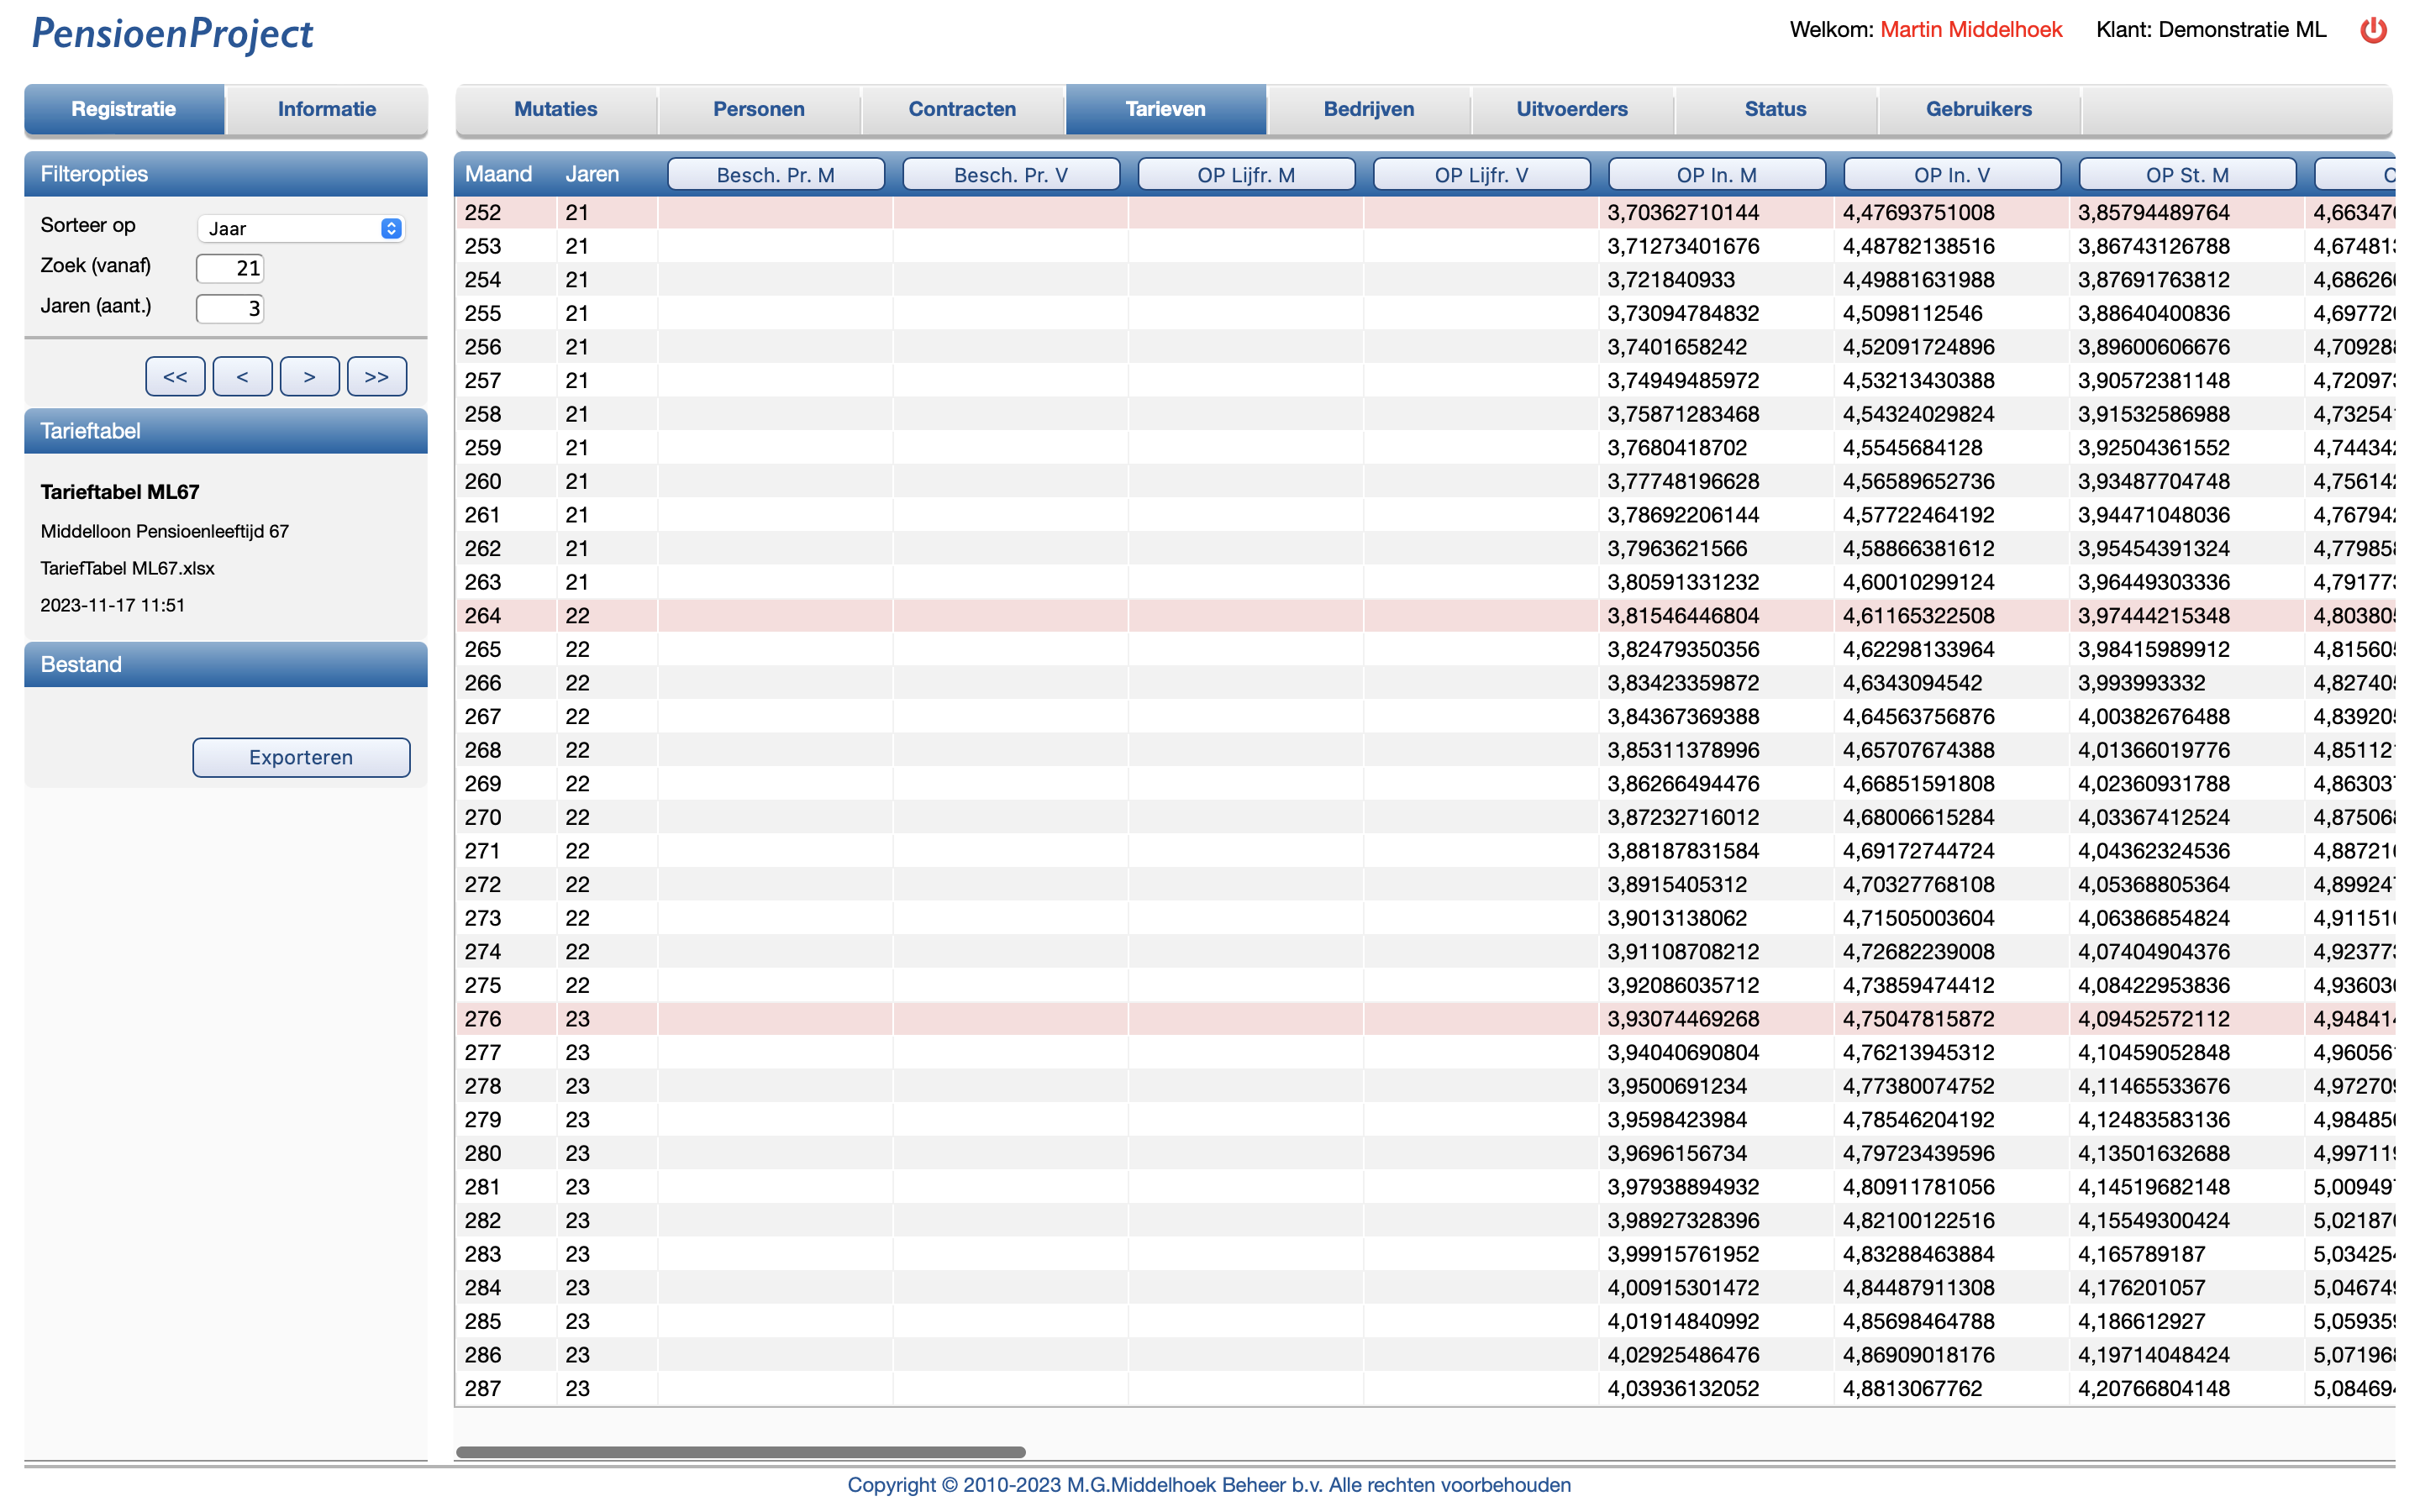Go to previous page with < button
Image resolution: width=2420 pixels, height=1512 pixels.
242,377
